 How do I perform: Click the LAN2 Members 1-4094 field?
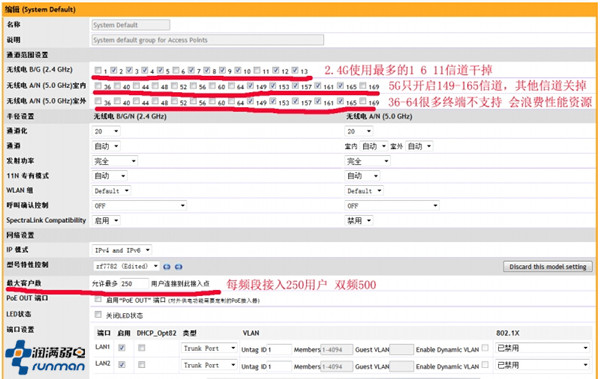(x=336, y=366)
